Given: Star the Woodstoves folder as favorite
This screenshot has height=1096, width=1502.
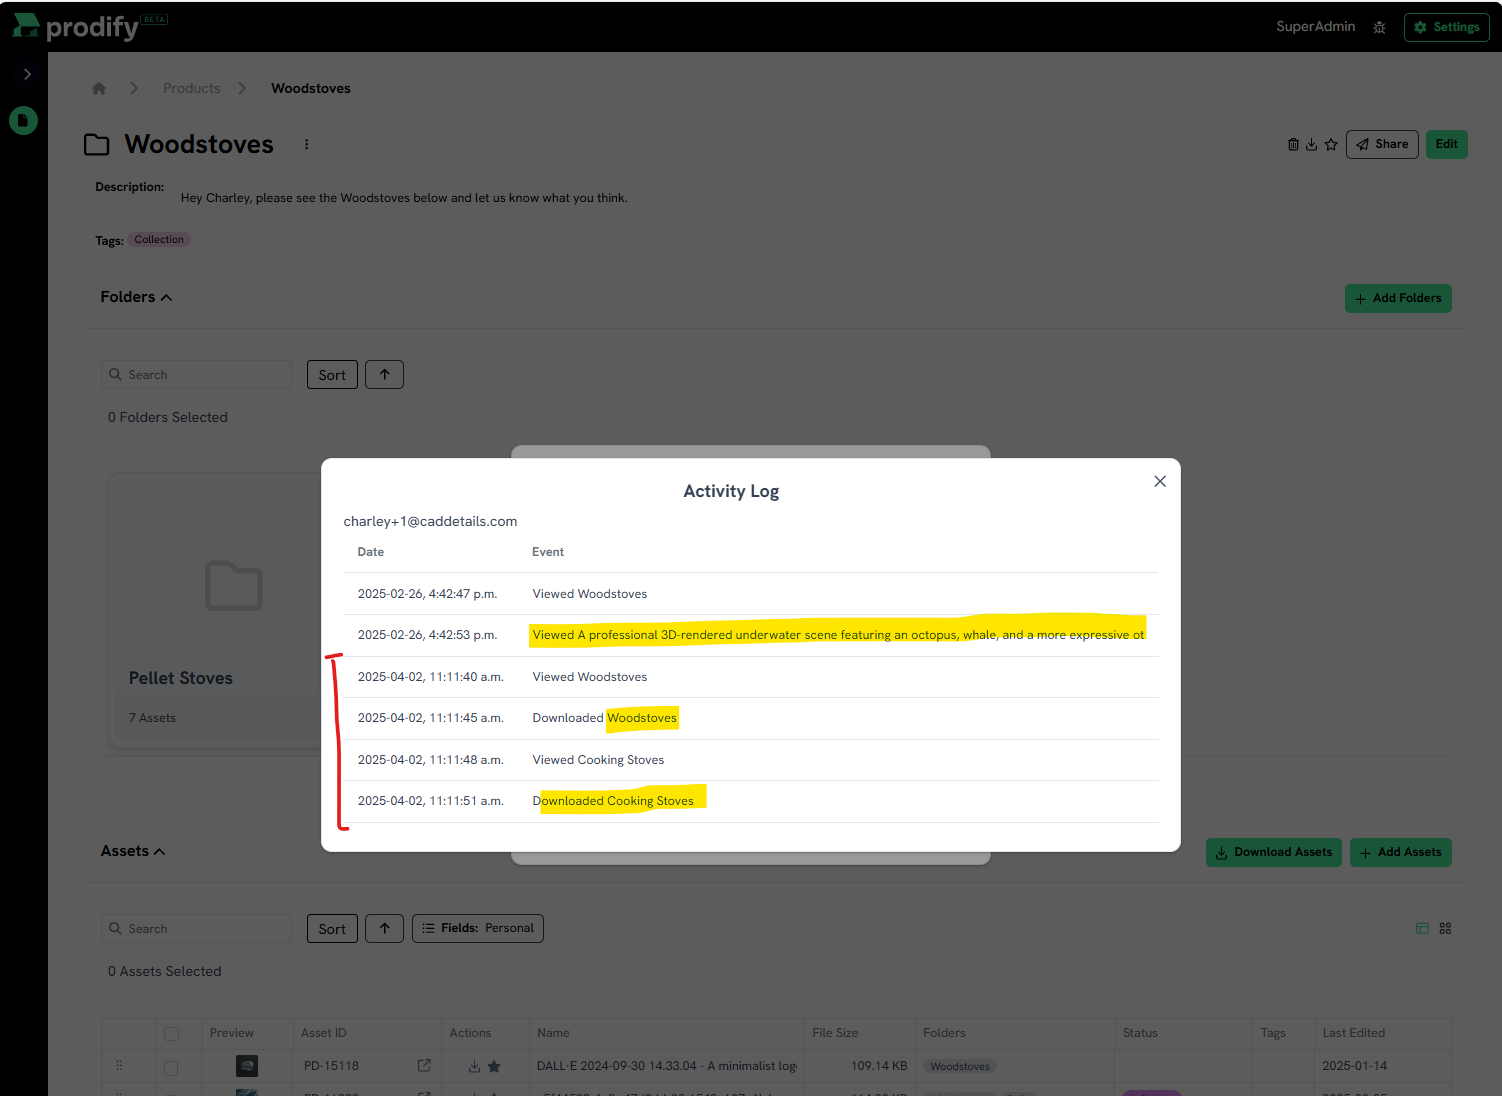Looking at the screenshot, I should tap(1331, 144).
